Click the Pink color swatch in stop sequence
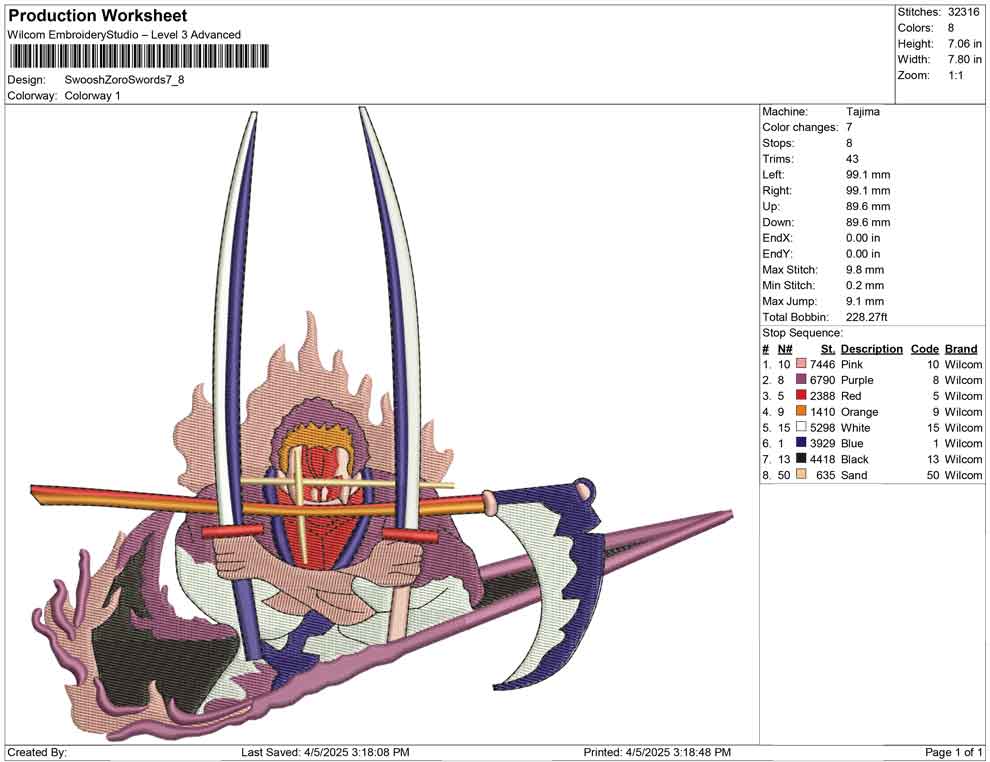 pos(801,364)
